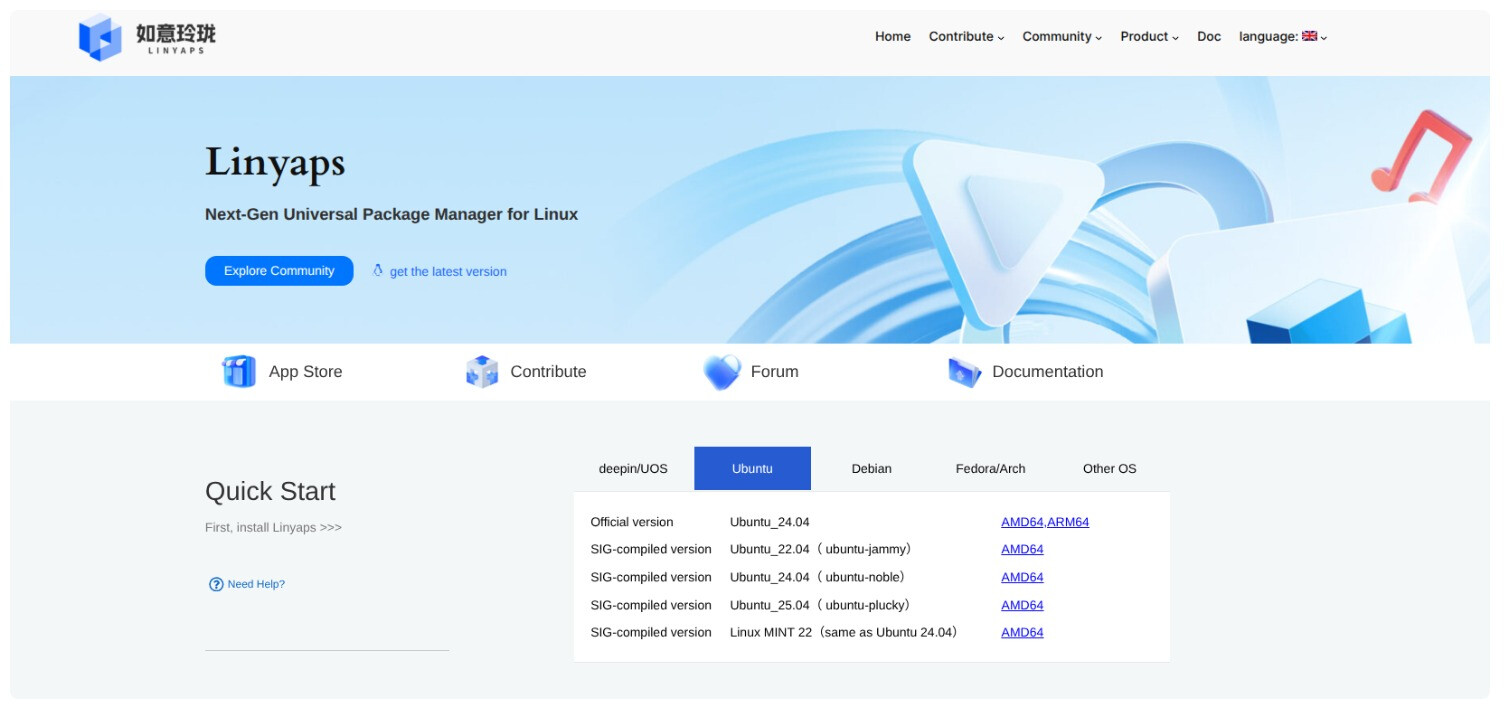Select the Other OS tab

[x=1109, y=469]
